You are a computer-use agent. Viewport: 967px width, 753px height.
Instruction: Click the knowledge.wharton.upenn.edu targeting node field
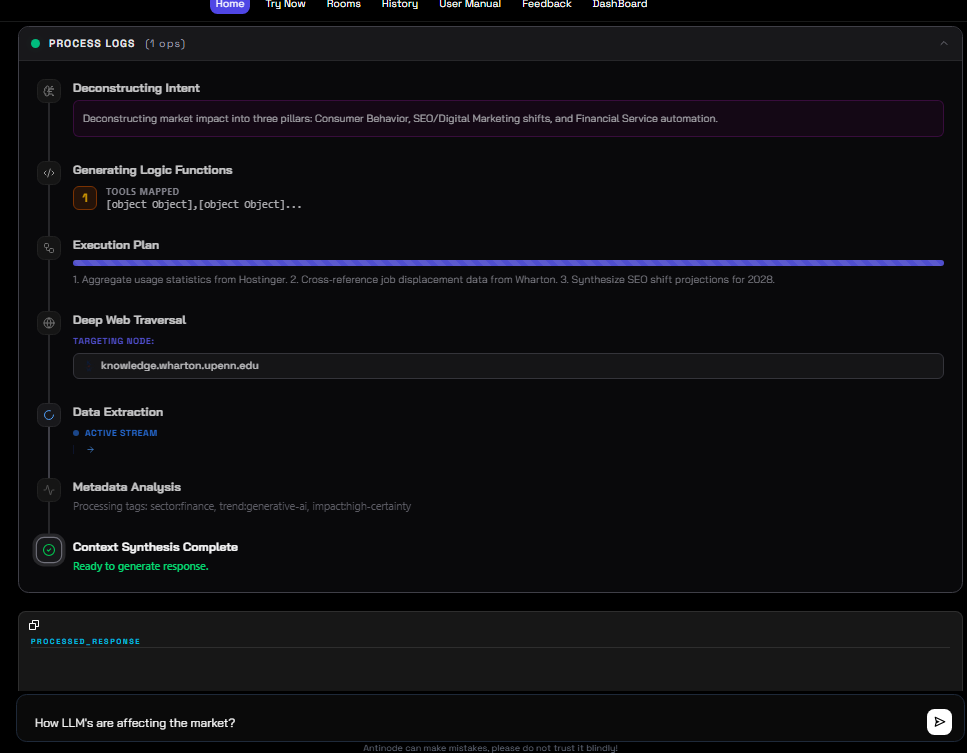508,365
